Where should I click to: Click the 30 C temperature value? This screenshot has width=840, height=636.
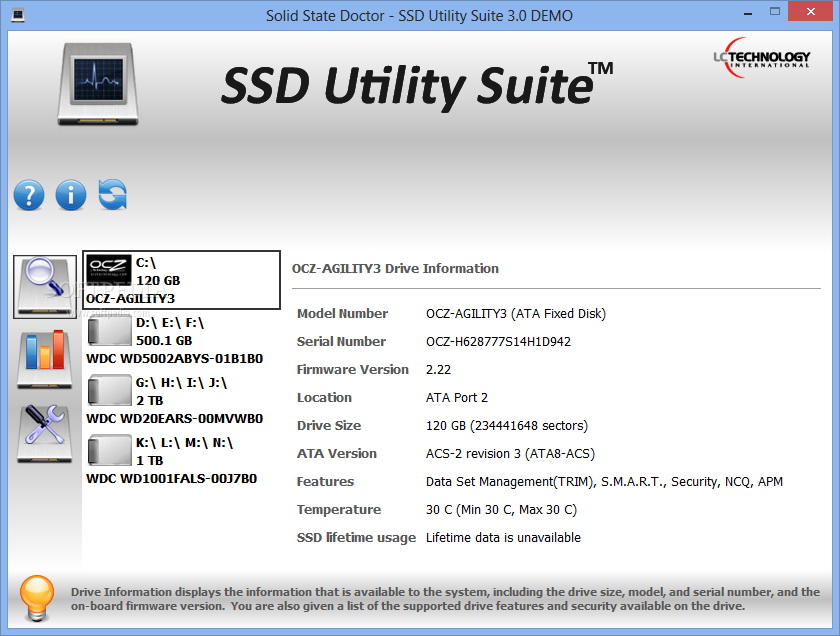click(x=501, y=510)
